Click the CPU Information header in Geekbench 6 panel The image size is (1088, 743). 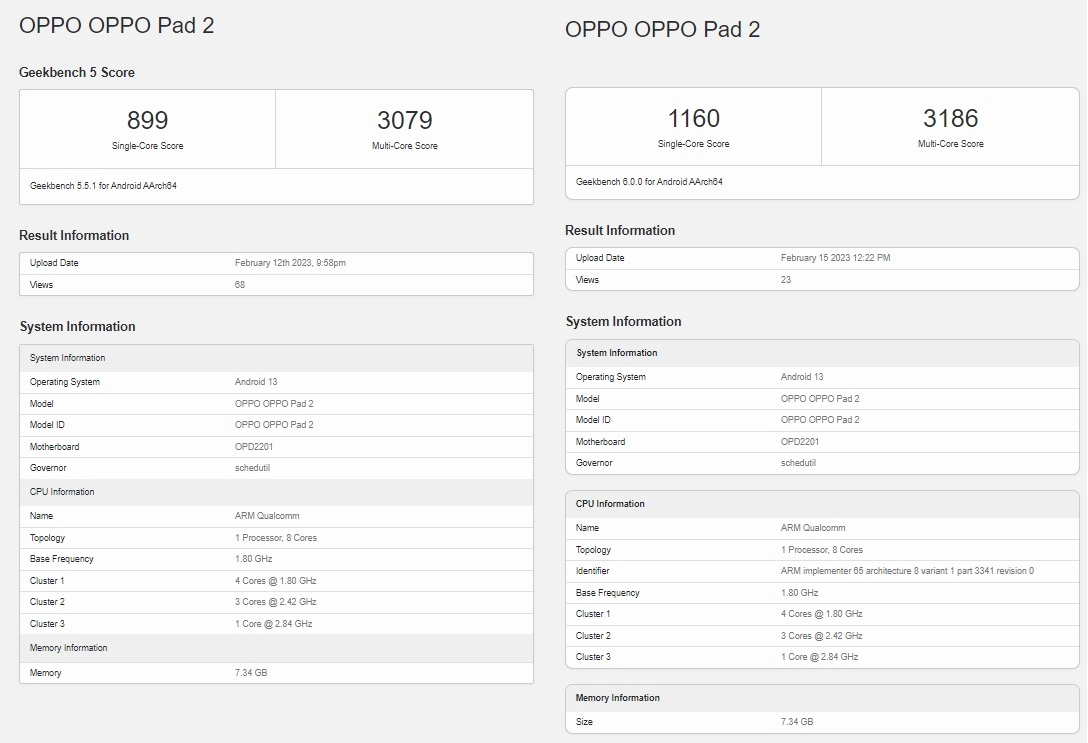click(610, 504)
